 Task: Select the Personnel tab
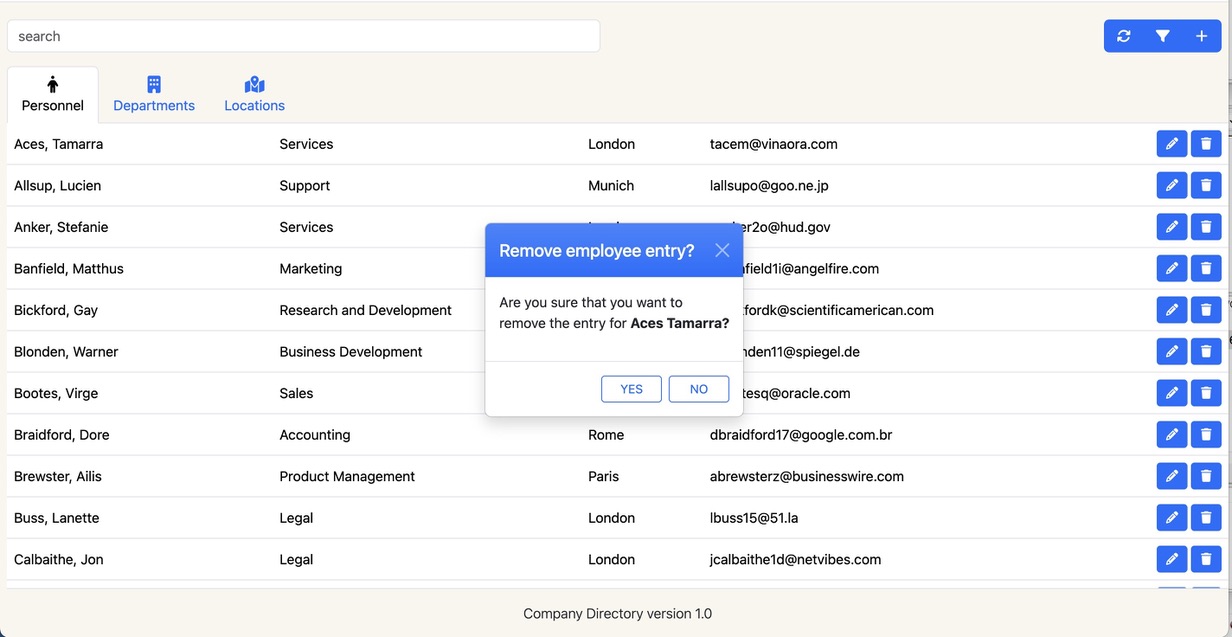click(53, 95)
